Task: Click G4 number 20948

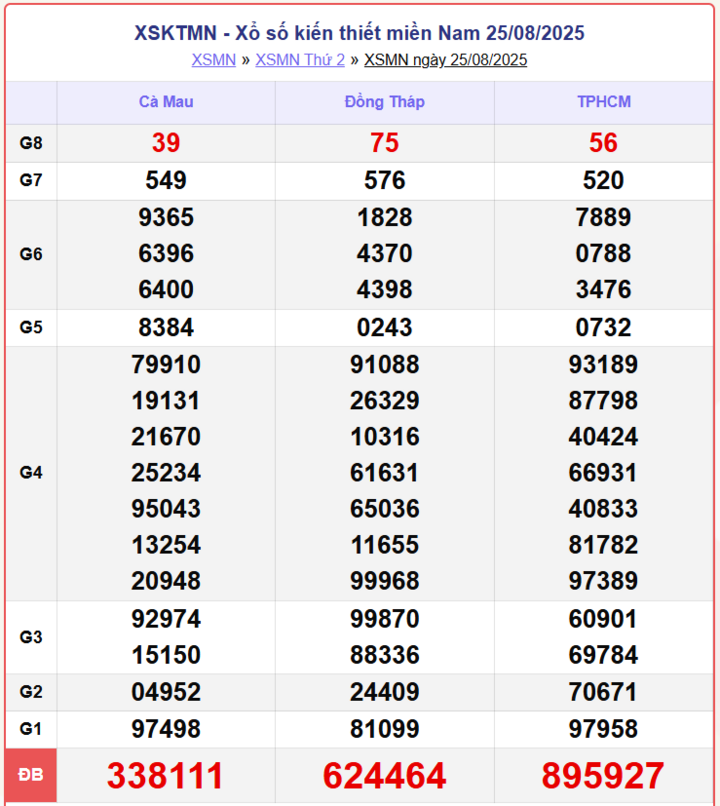Action: 166,581
